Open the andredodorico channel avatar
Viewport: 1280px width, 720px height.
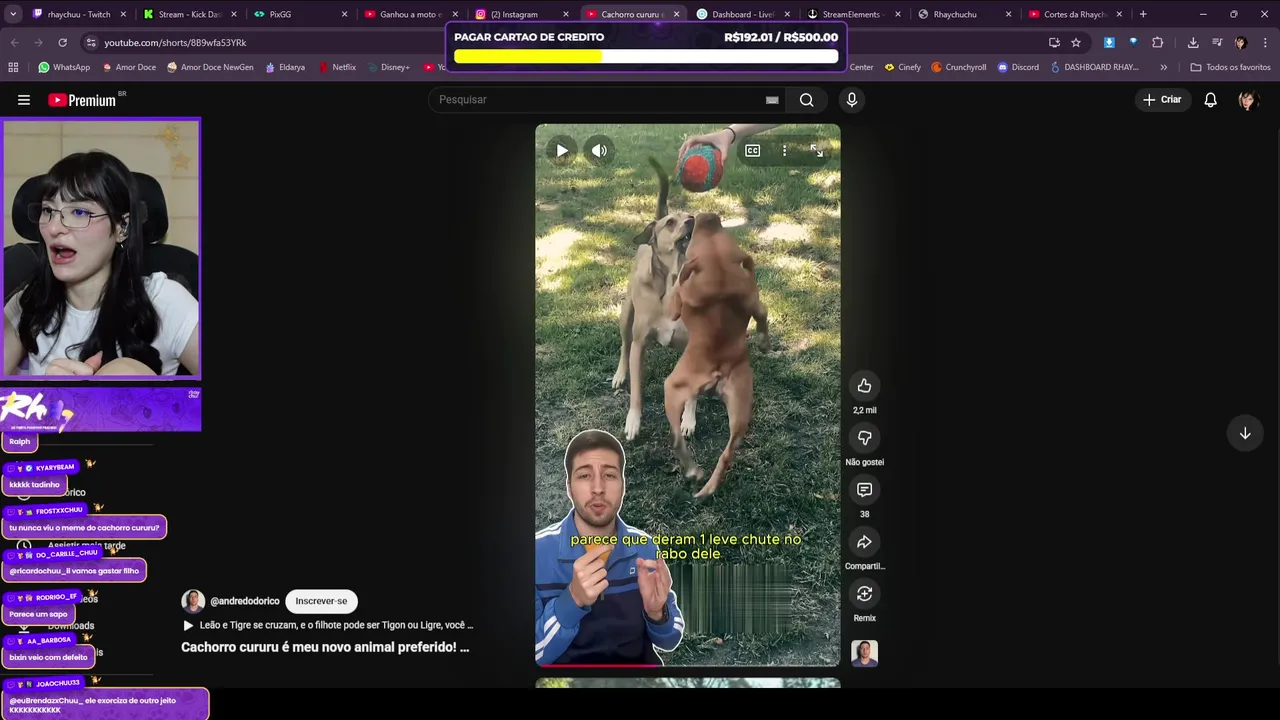(x=193, y=601)
